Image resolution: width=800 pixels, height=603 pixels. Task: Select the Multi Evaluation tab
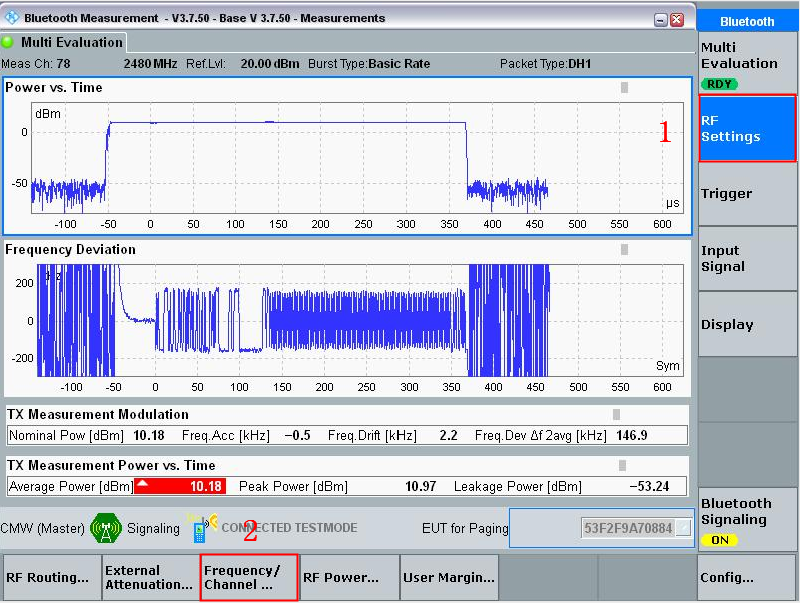click(64, 42)
